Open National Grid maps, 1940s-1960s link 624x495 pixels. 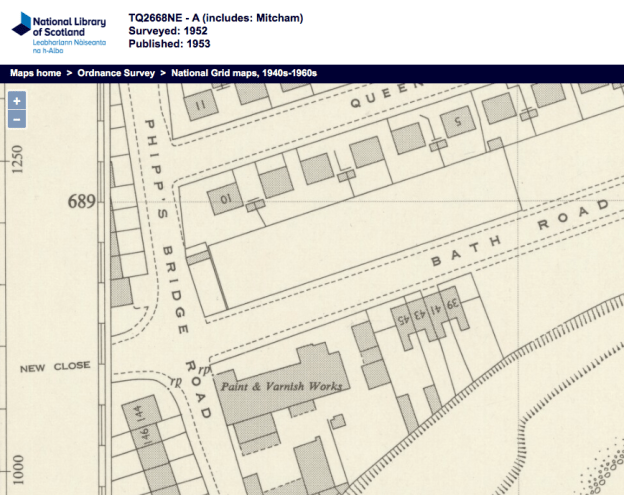pyautogui.click(x=242, y=73)
